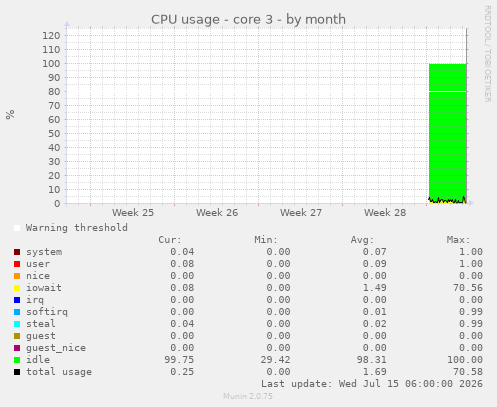Click the 'steal' legend label
Viewport: 497px width, 407px height.
pos(41,324)
